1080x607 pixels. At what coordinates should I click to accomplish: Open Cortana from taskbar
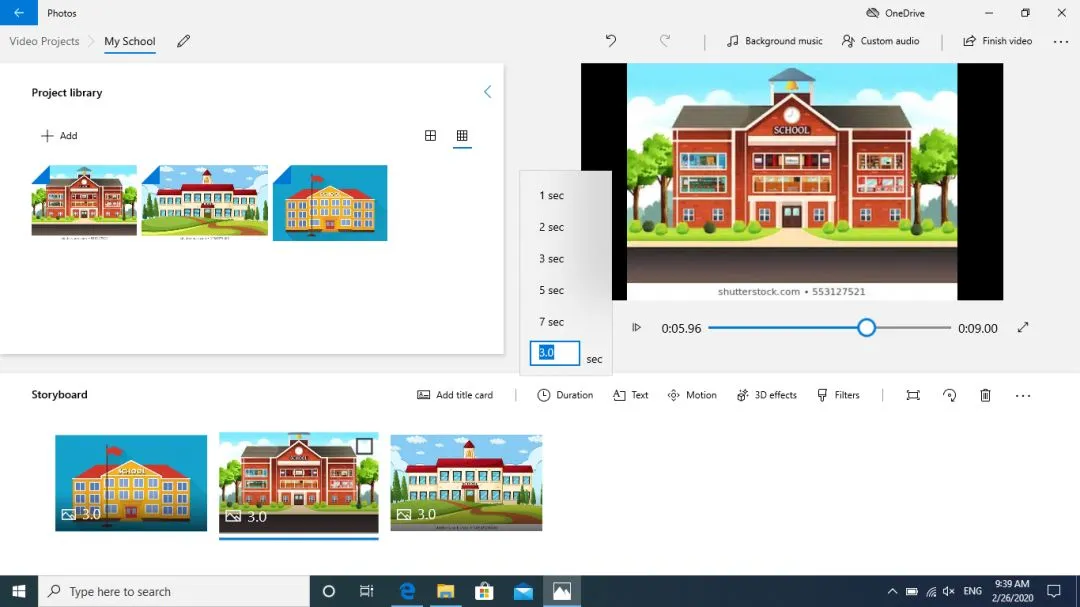[329, 591]
